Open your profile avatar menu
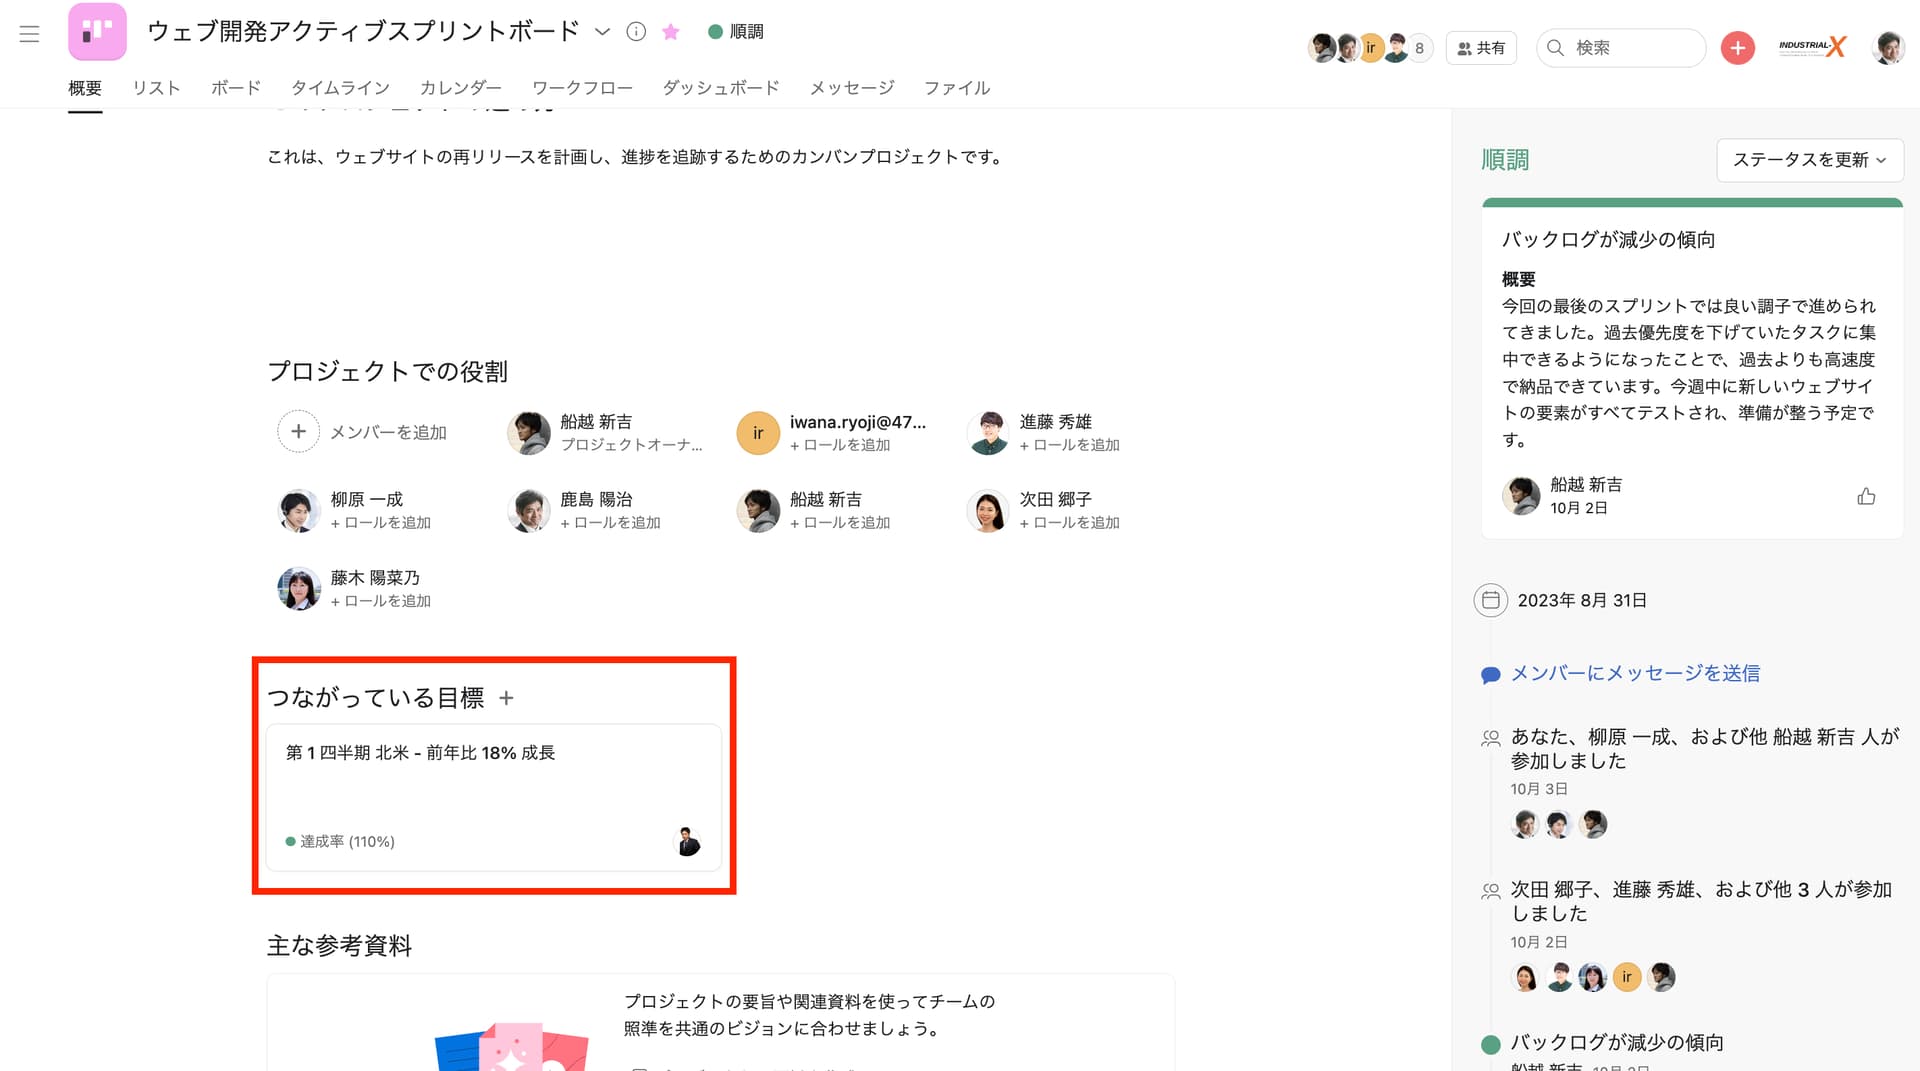The height and width of the screenshot is (1071, 1920). pyautogui.click(x=1888, y=48)
